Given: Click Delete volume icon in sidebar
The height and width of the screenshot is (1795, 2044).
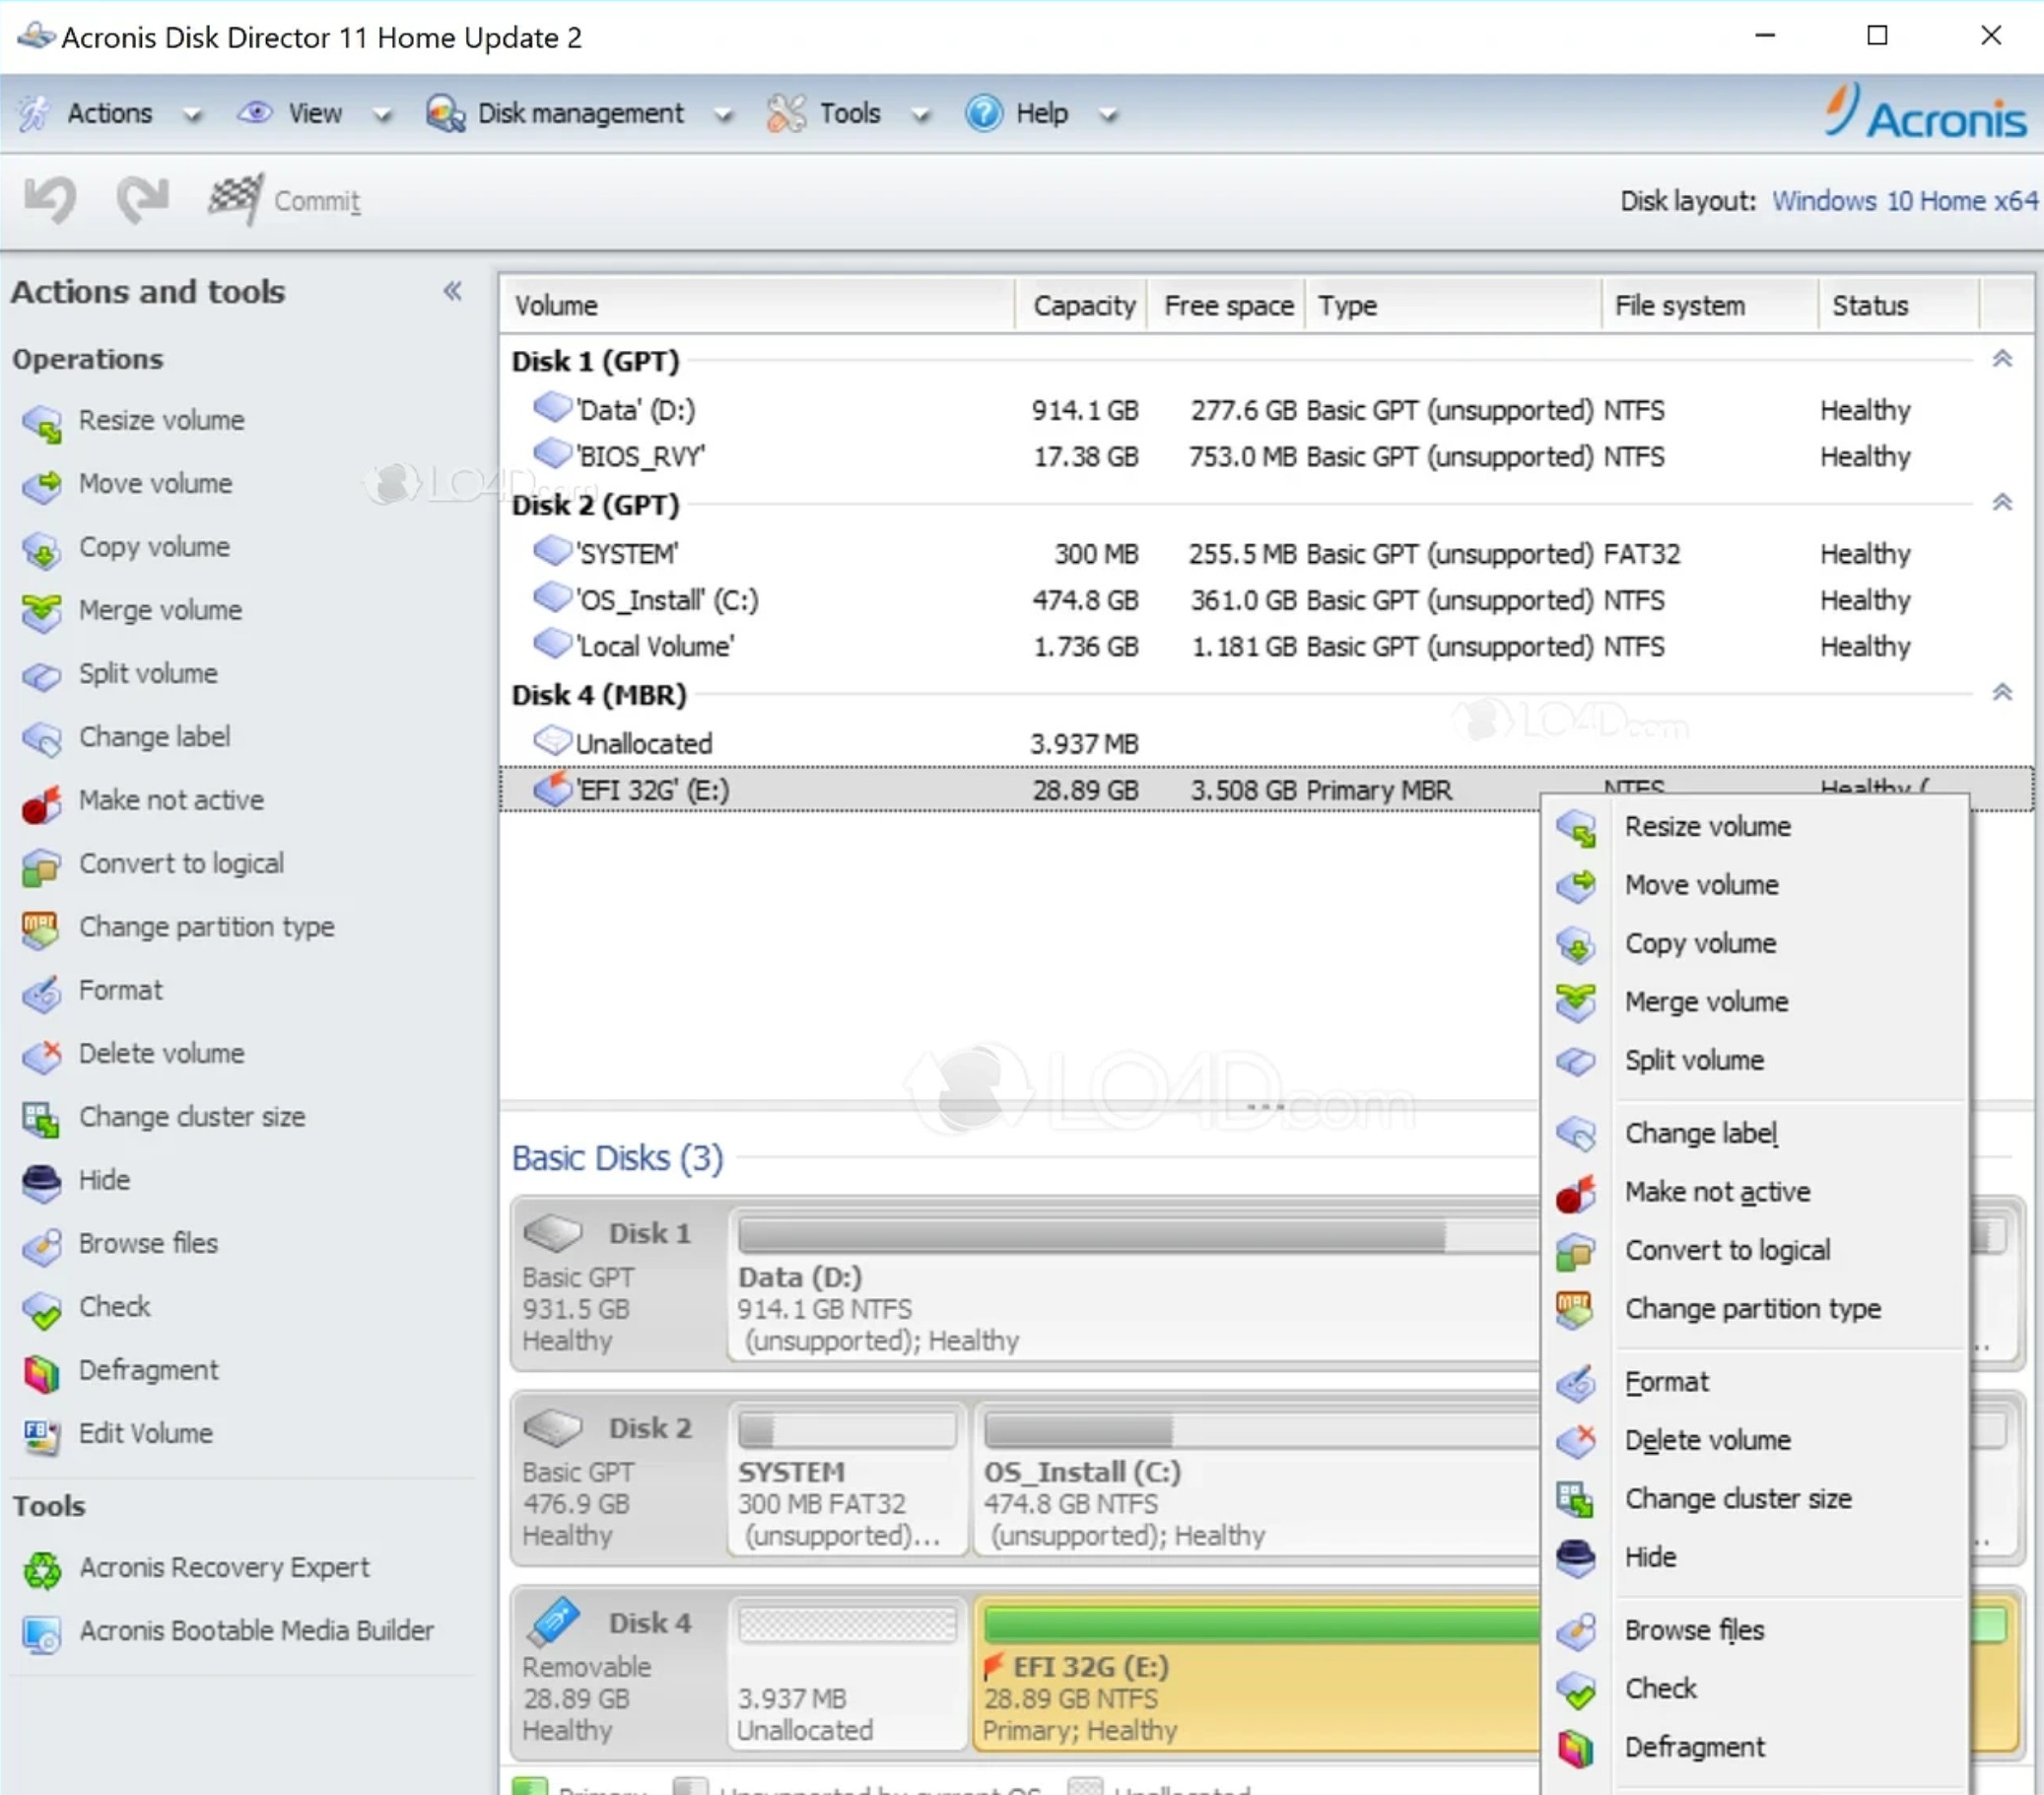Looking at the screenshot, I should pos(42,1055).
